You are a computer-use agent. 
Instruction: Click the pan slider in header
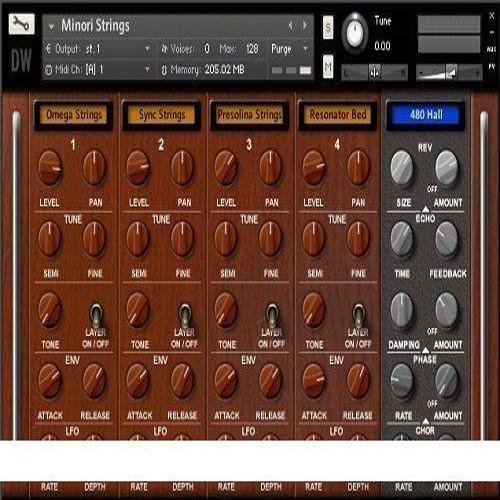pos(374,72)
